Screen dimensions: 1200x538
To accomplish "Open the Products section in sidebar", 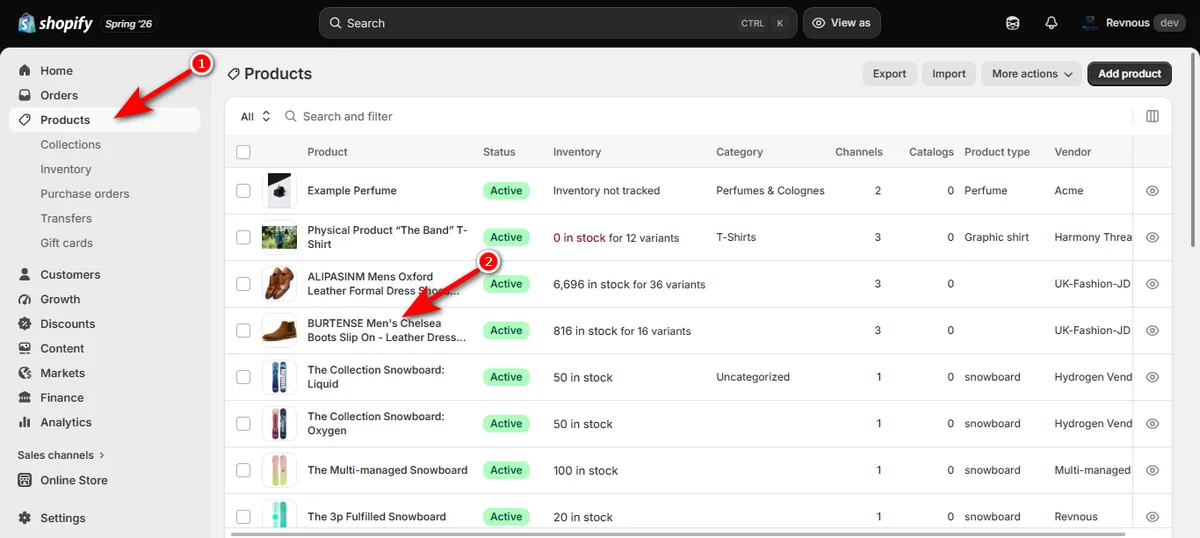I will (x=105, y=120).
